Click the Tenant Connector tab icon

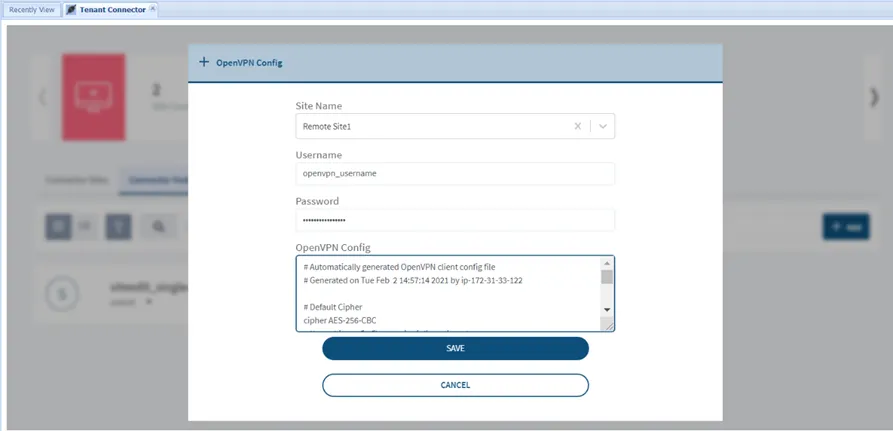[71, 10]
